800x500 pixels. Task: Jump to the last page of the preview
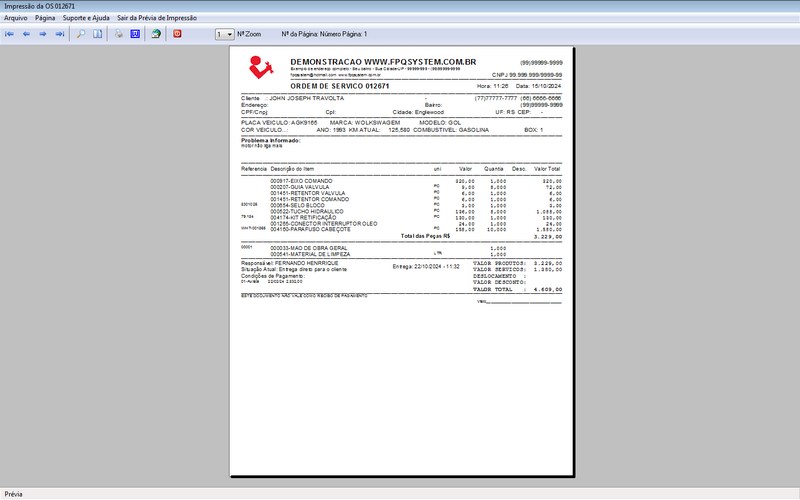pyautogui.click(x=59, y=34)
